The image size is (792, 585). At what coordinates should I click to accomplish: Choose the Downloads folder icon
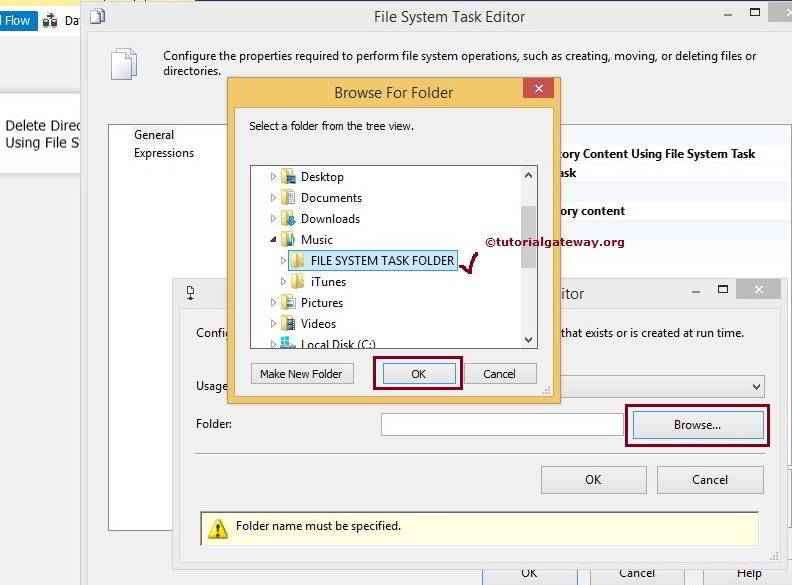point(288,219)
